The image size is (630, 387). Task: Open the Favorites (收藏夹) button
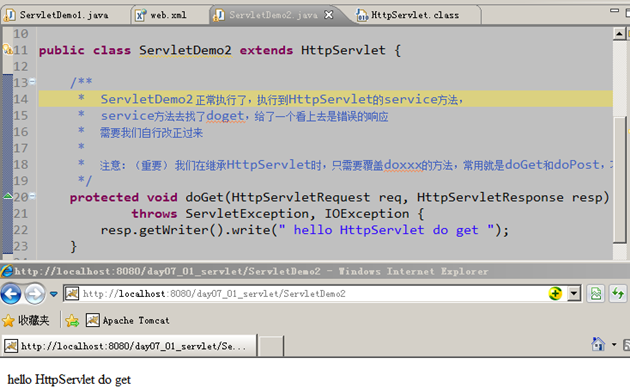26,320
